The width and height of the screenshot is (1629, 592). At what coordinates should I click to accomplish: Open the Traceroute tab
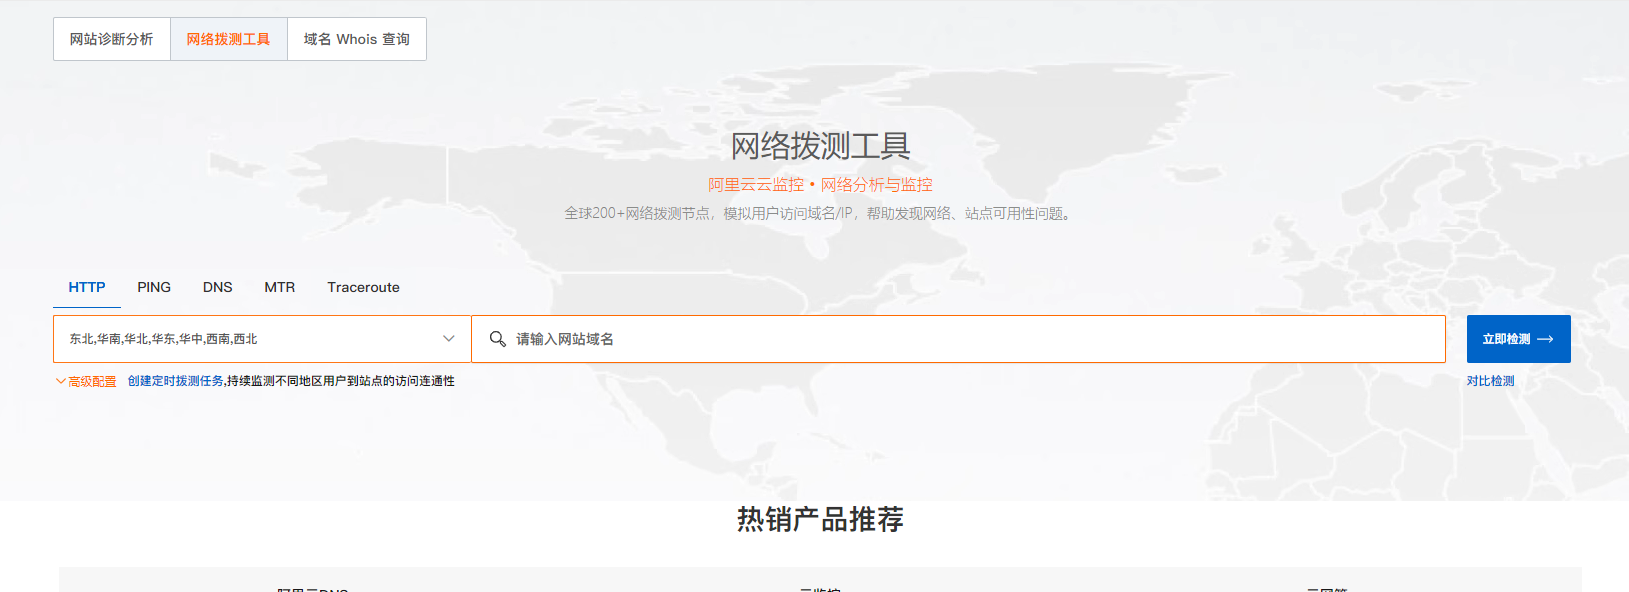coord(363,287)
